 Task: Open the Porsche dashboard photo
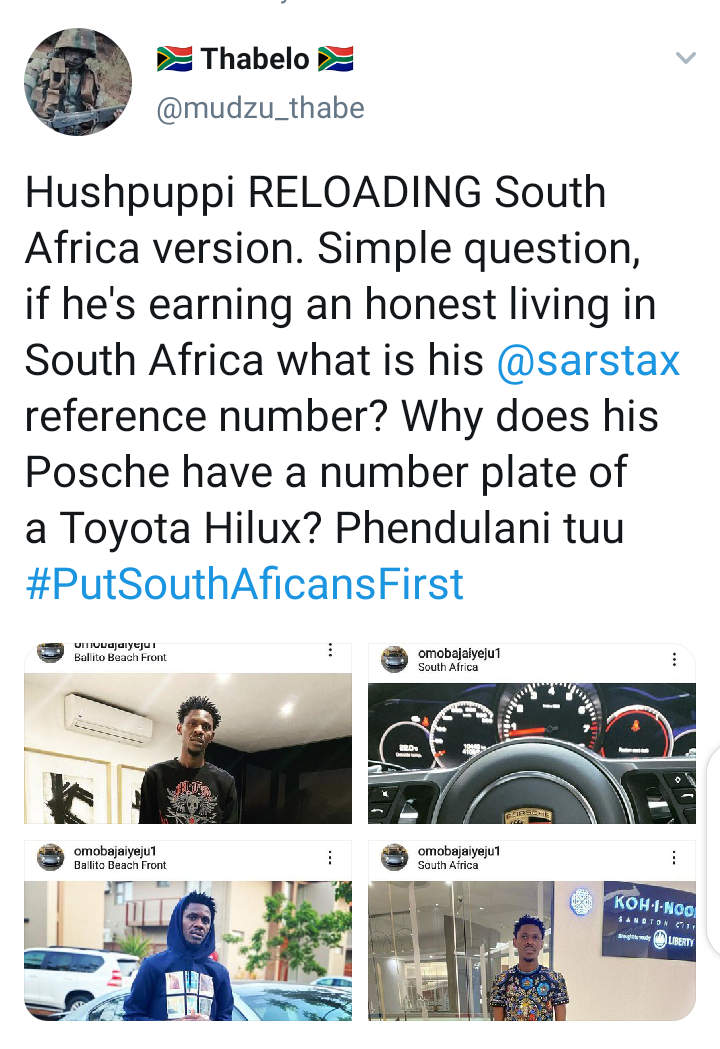(x=532, y=753)
